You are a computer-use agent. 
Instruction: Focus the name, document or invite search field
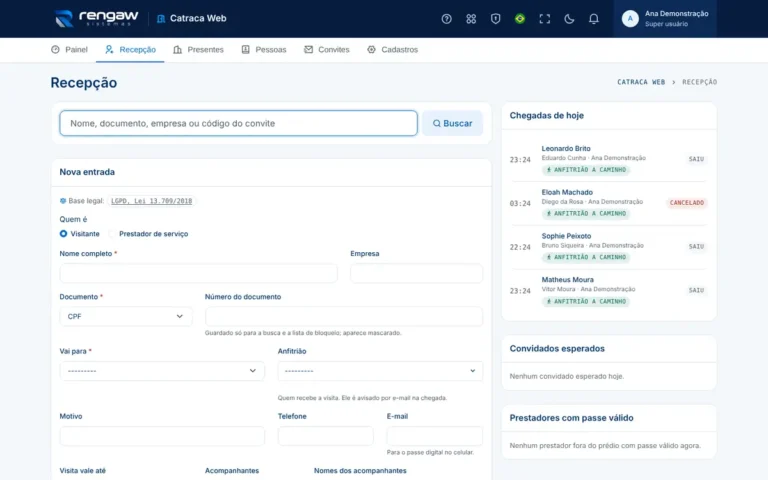click(239, 123)
